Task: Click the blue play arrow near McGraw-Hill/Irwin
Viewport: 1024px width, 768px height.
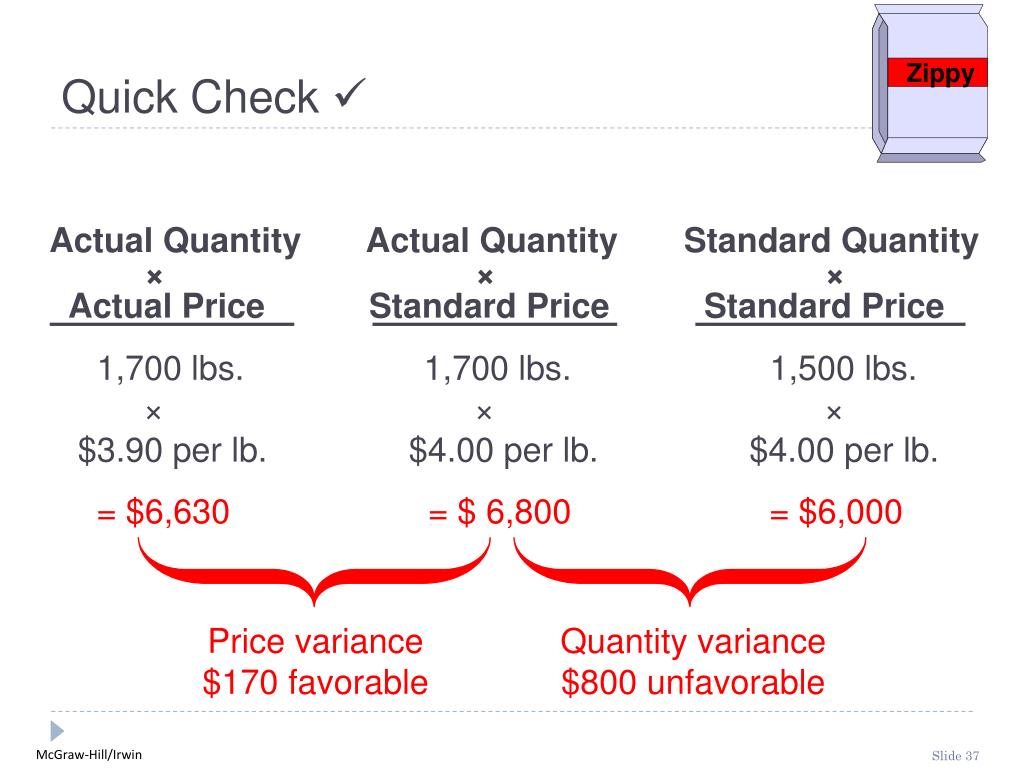Action: click(57, 731)
